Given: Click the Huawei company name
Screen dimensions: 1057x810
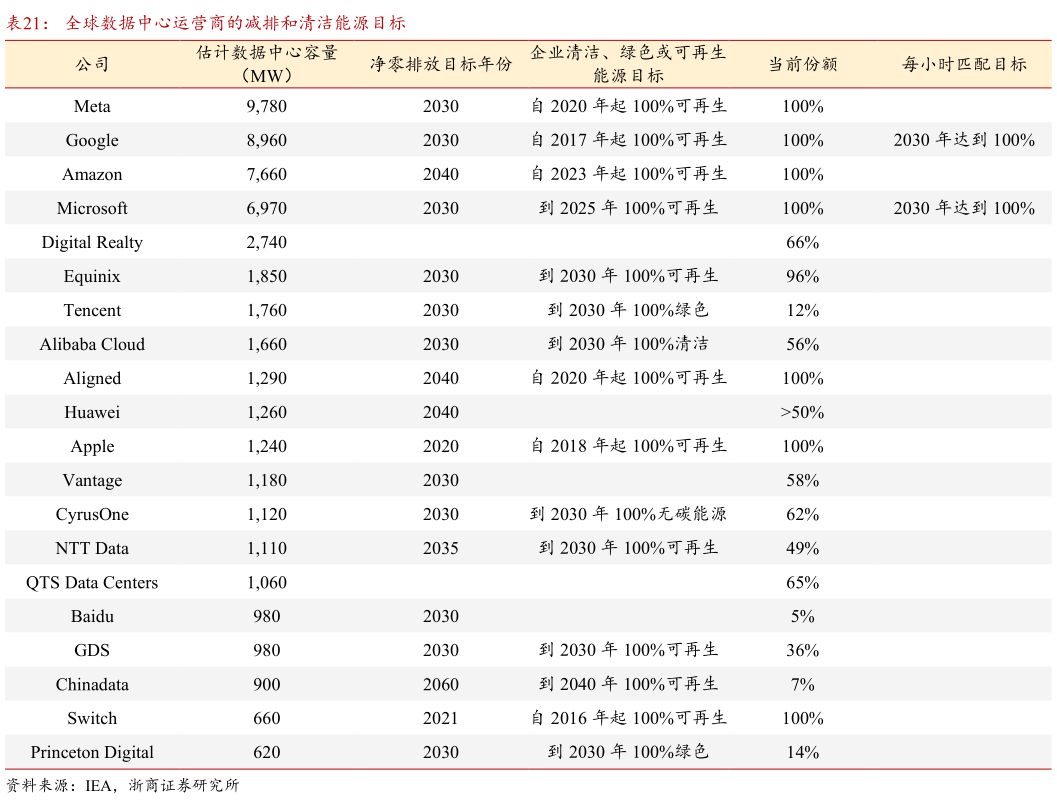Looking at the screenshot, I should pos(92,412).
